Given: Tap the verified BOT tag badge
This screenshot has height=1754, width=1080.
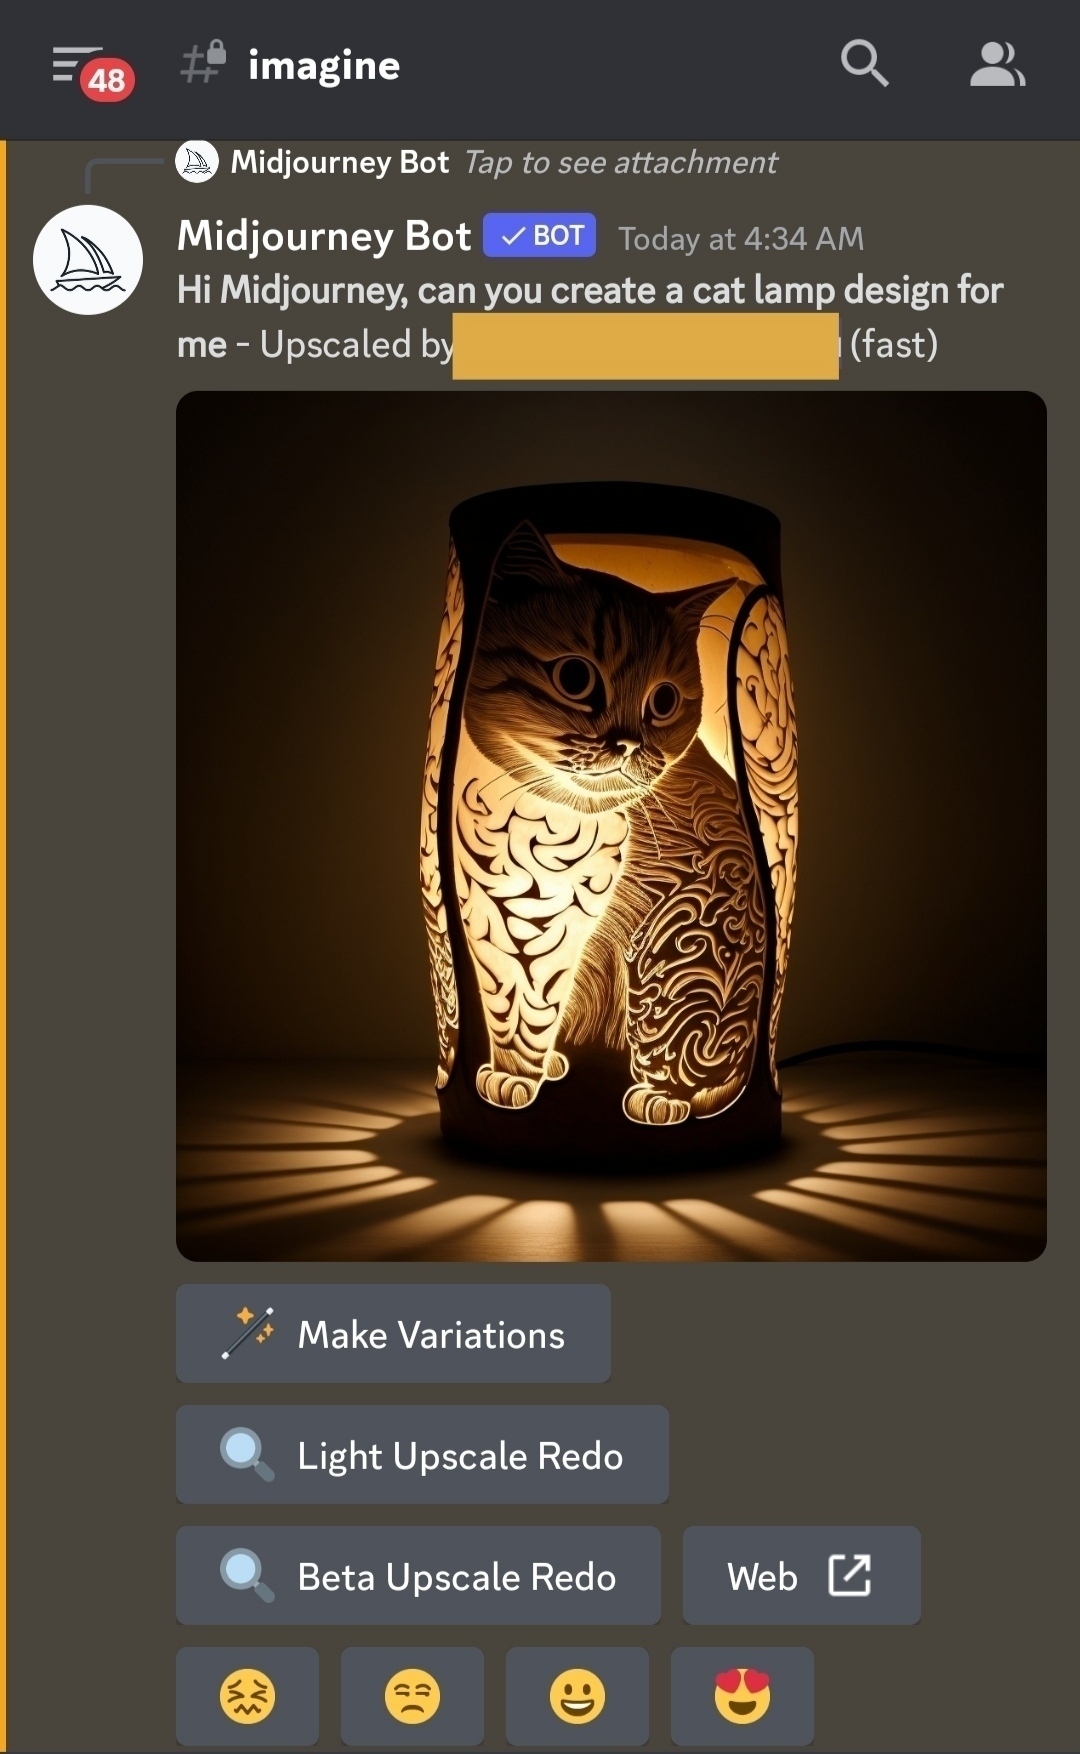Looking at the screenshot, I should pos(539,236).
